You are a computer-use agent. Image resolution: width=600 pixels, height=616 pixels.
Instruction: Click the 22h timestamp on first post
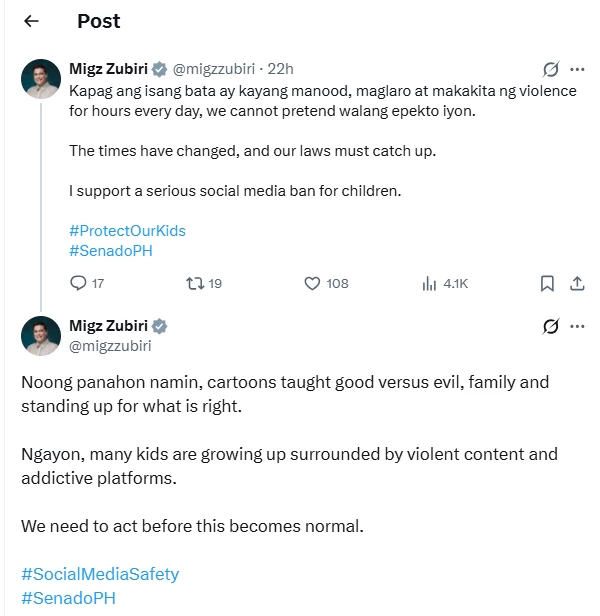click(280, 69)
